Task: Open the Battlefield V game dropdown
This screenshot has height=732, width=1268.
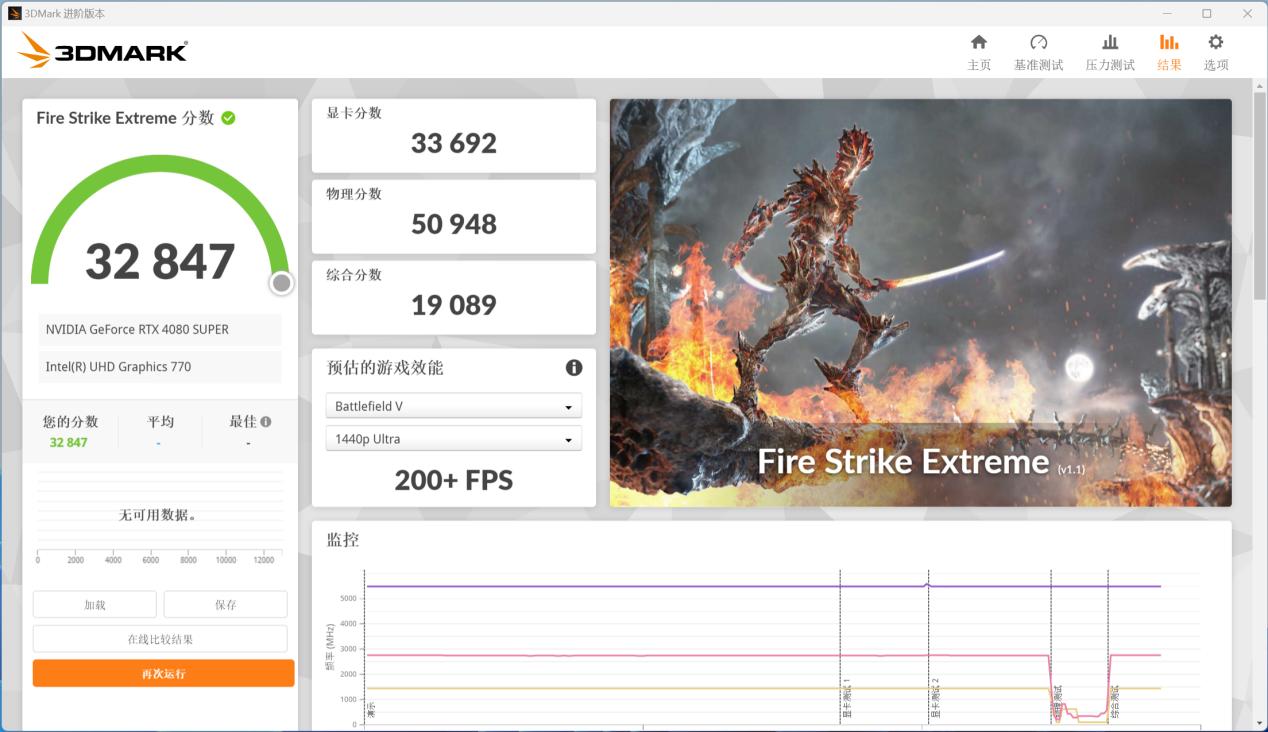Action: (x=453, y=405)
